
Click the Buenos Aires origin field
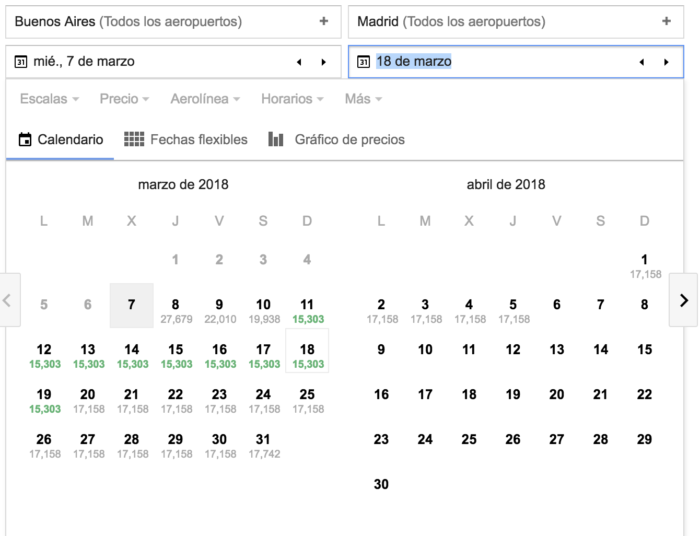pos(160,21)
